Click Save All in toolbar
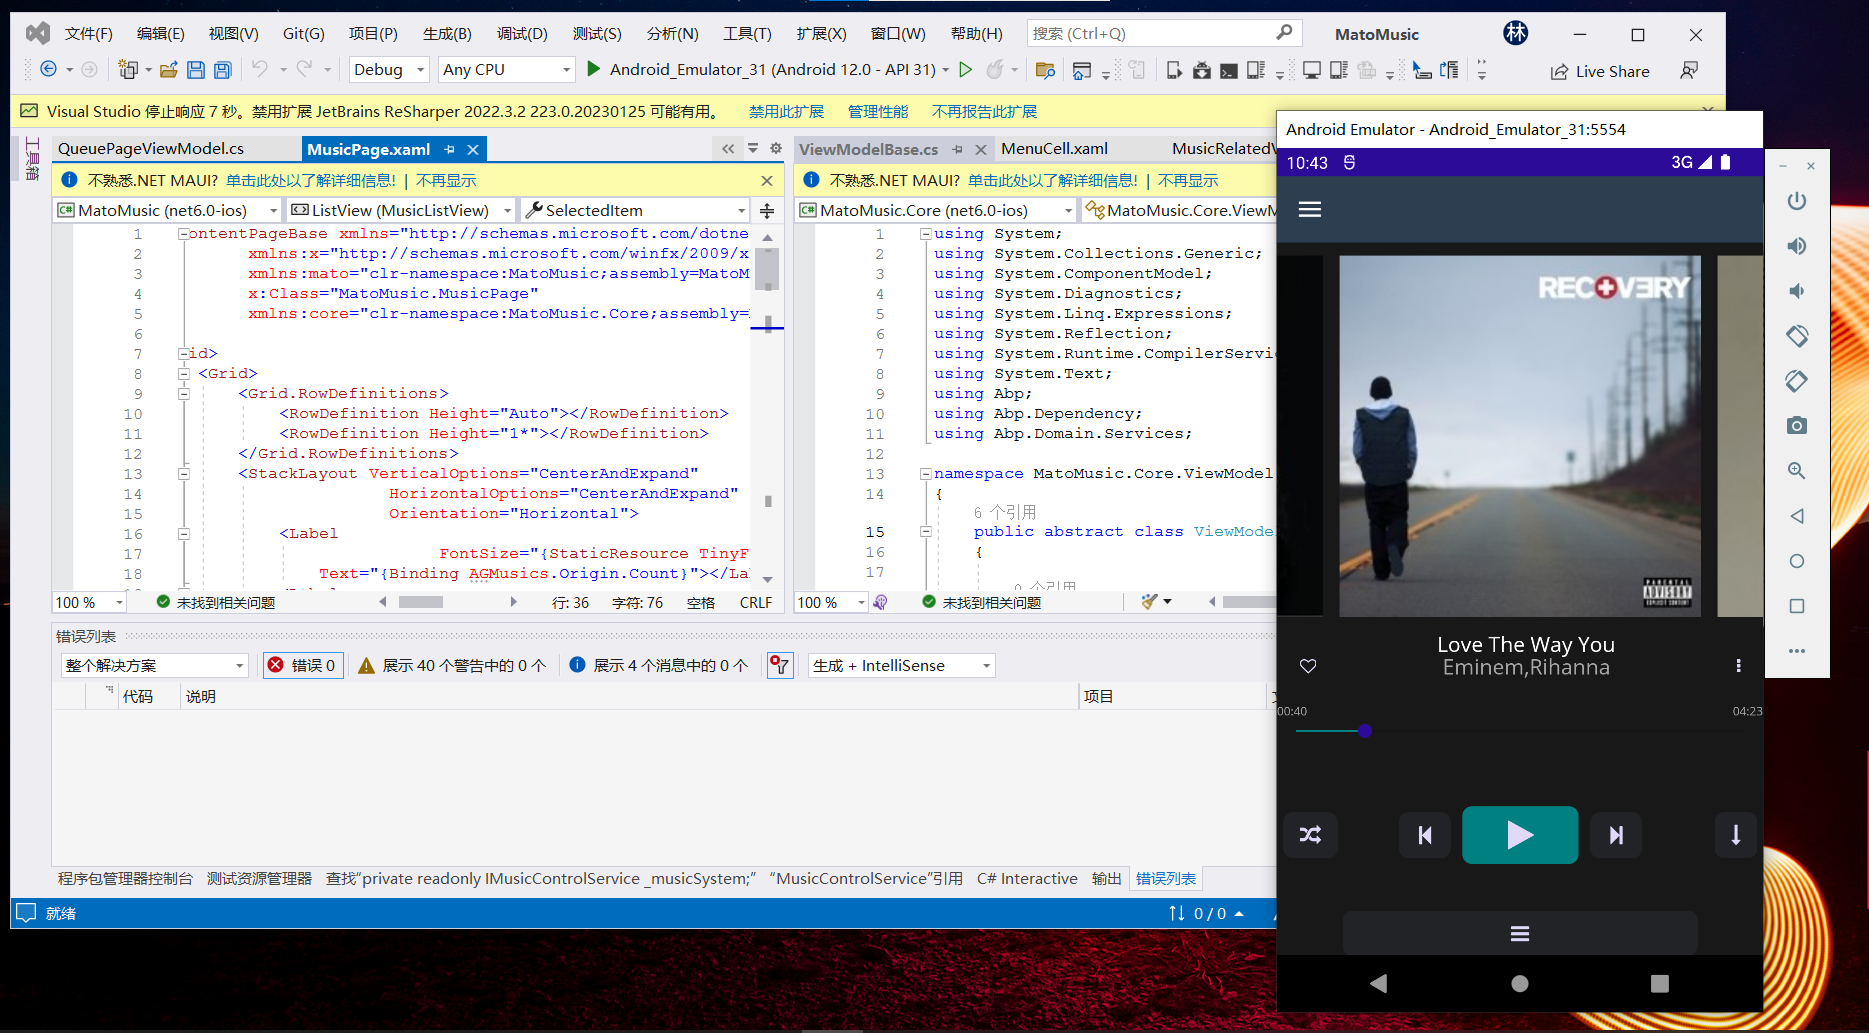Viewport: 1869px width, 1033px height. (222, 70)
